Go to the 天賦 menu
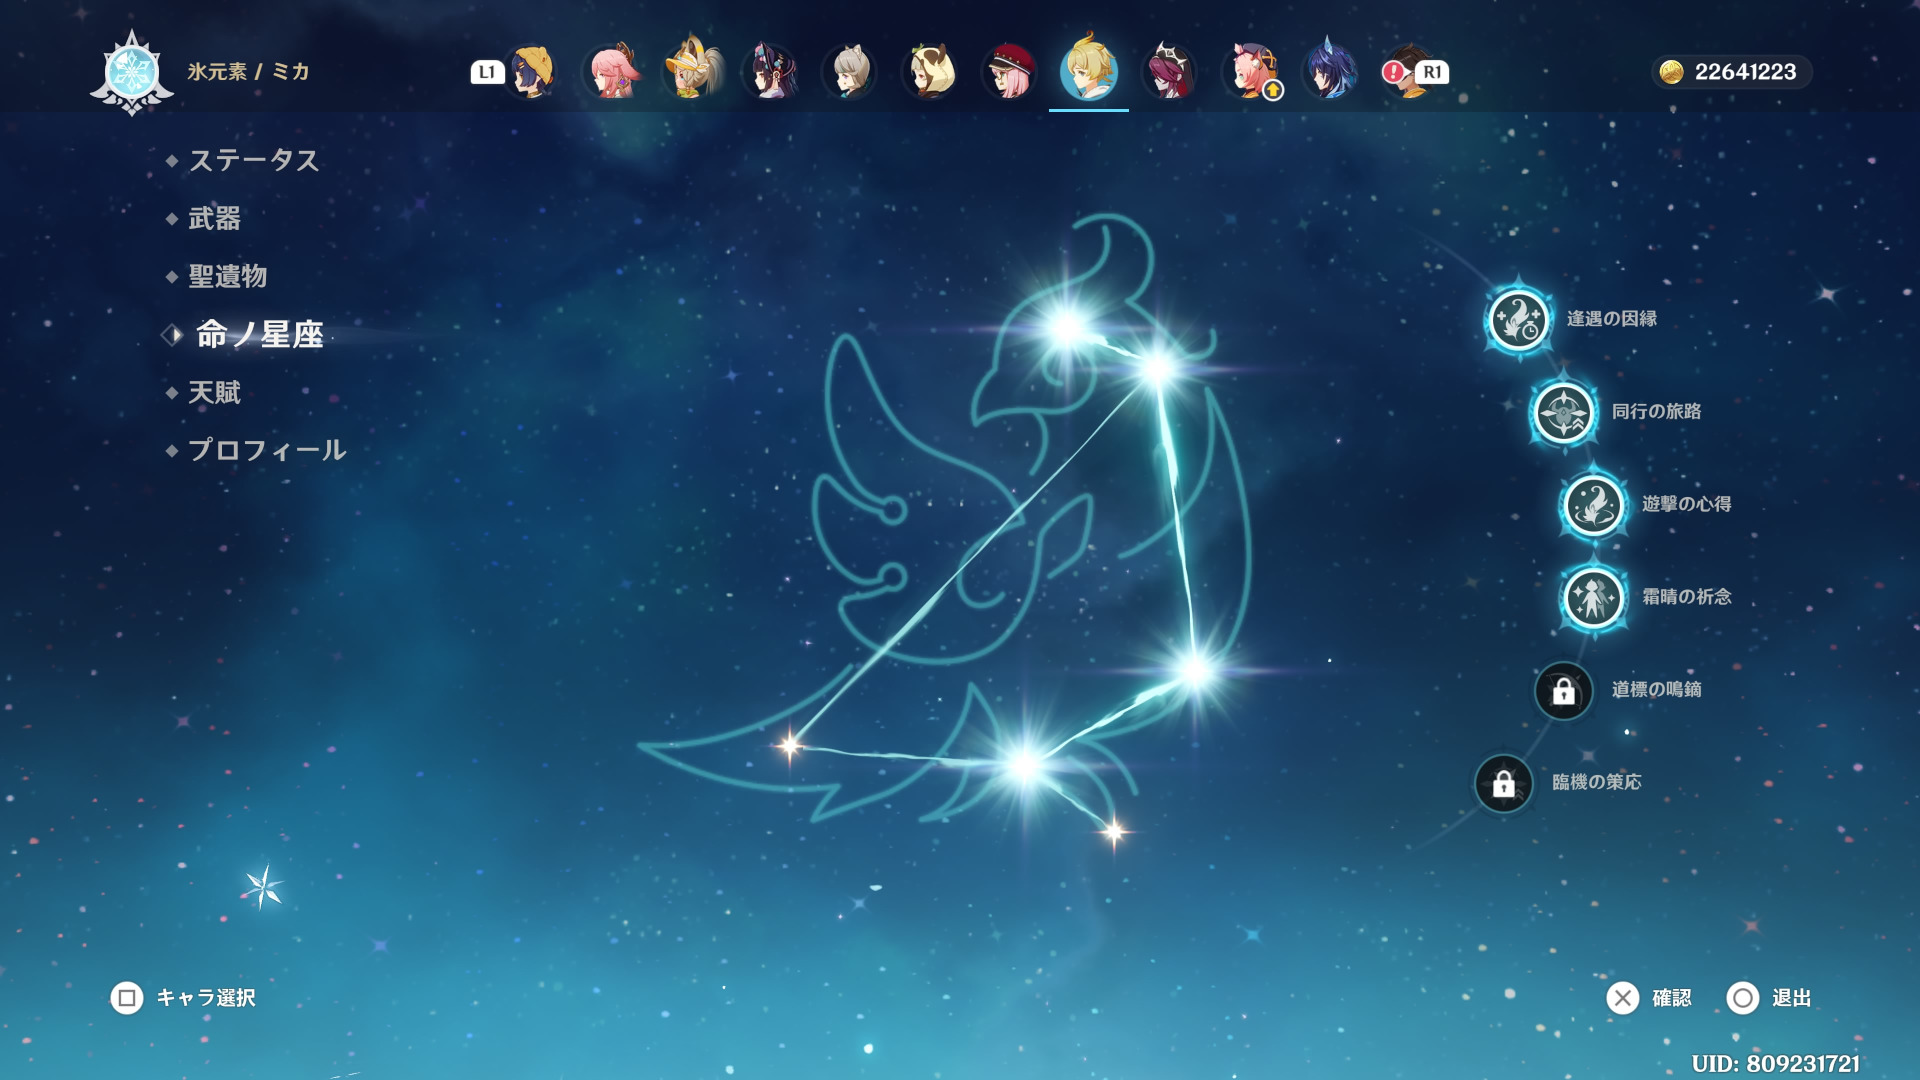 214,392
